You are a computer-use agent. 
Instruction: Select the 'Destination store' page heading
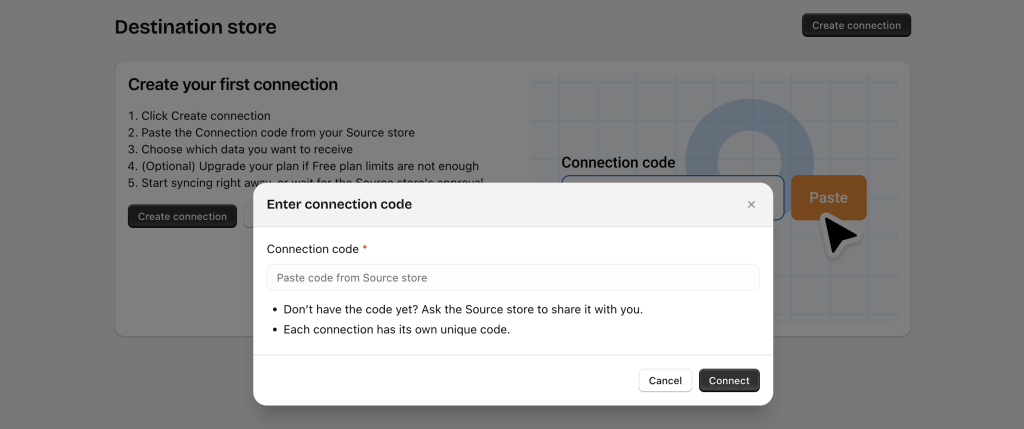(195, 27)
